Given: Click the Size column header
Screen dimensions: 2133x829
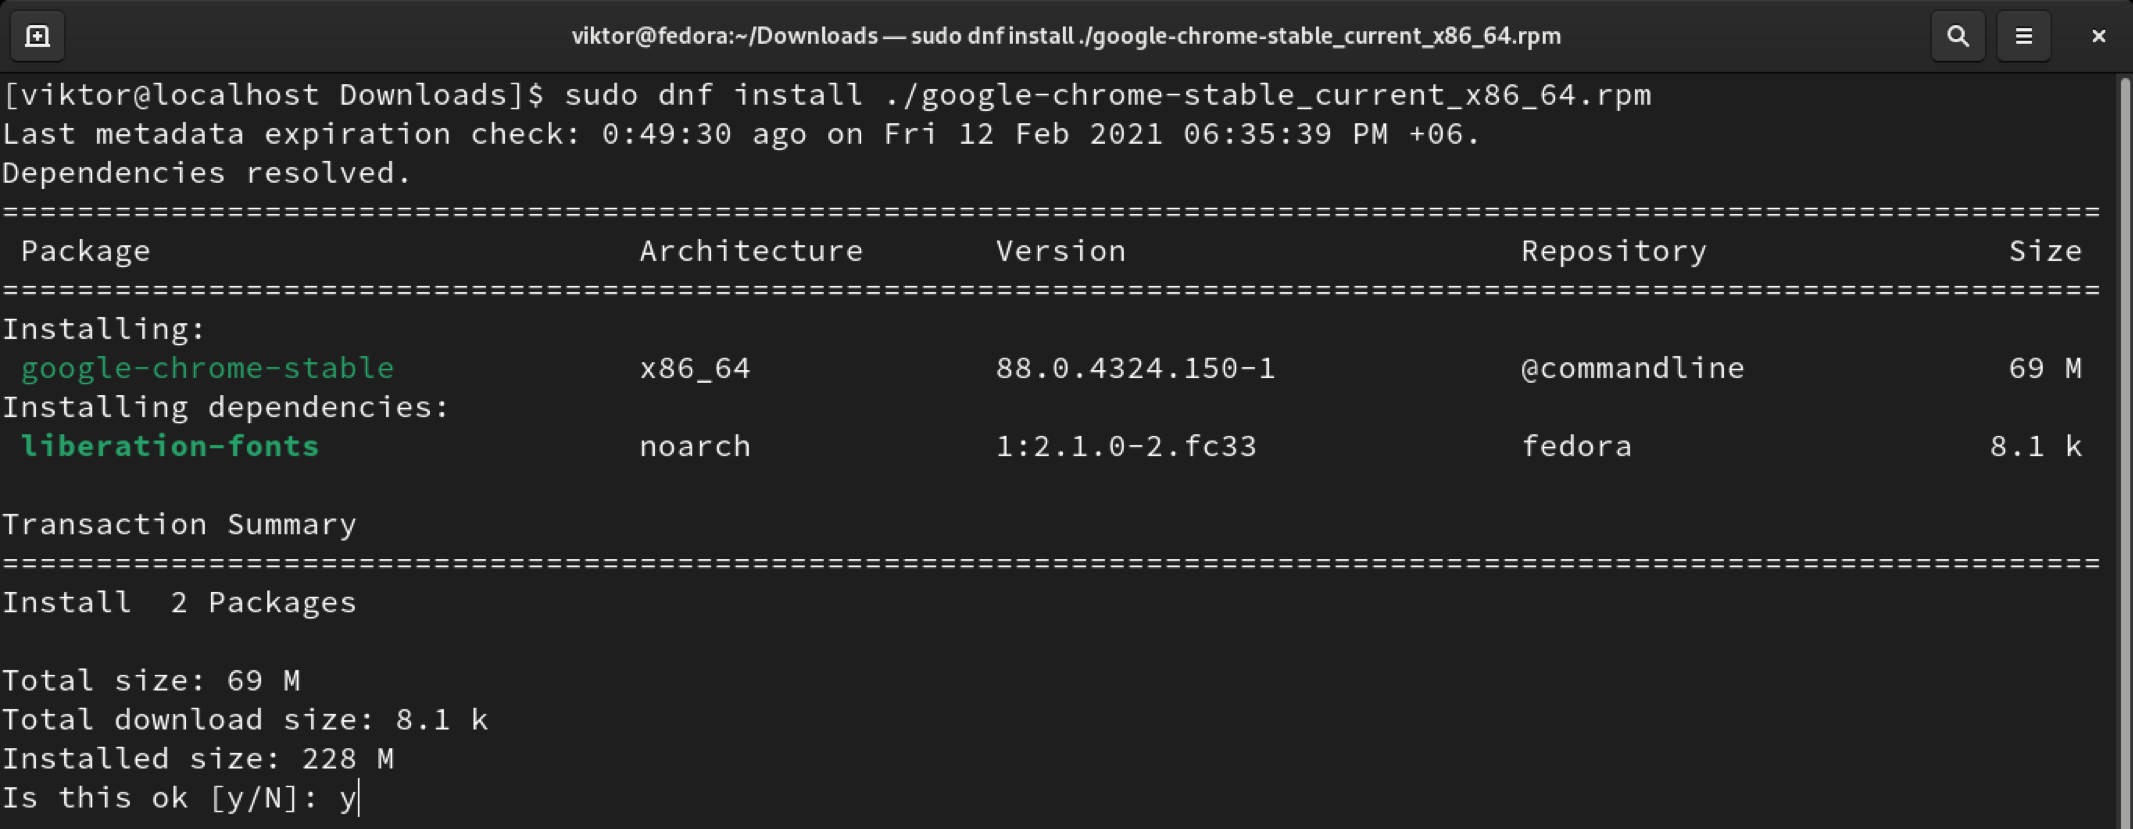Looking at the screenshot, I should (2044, 251).
